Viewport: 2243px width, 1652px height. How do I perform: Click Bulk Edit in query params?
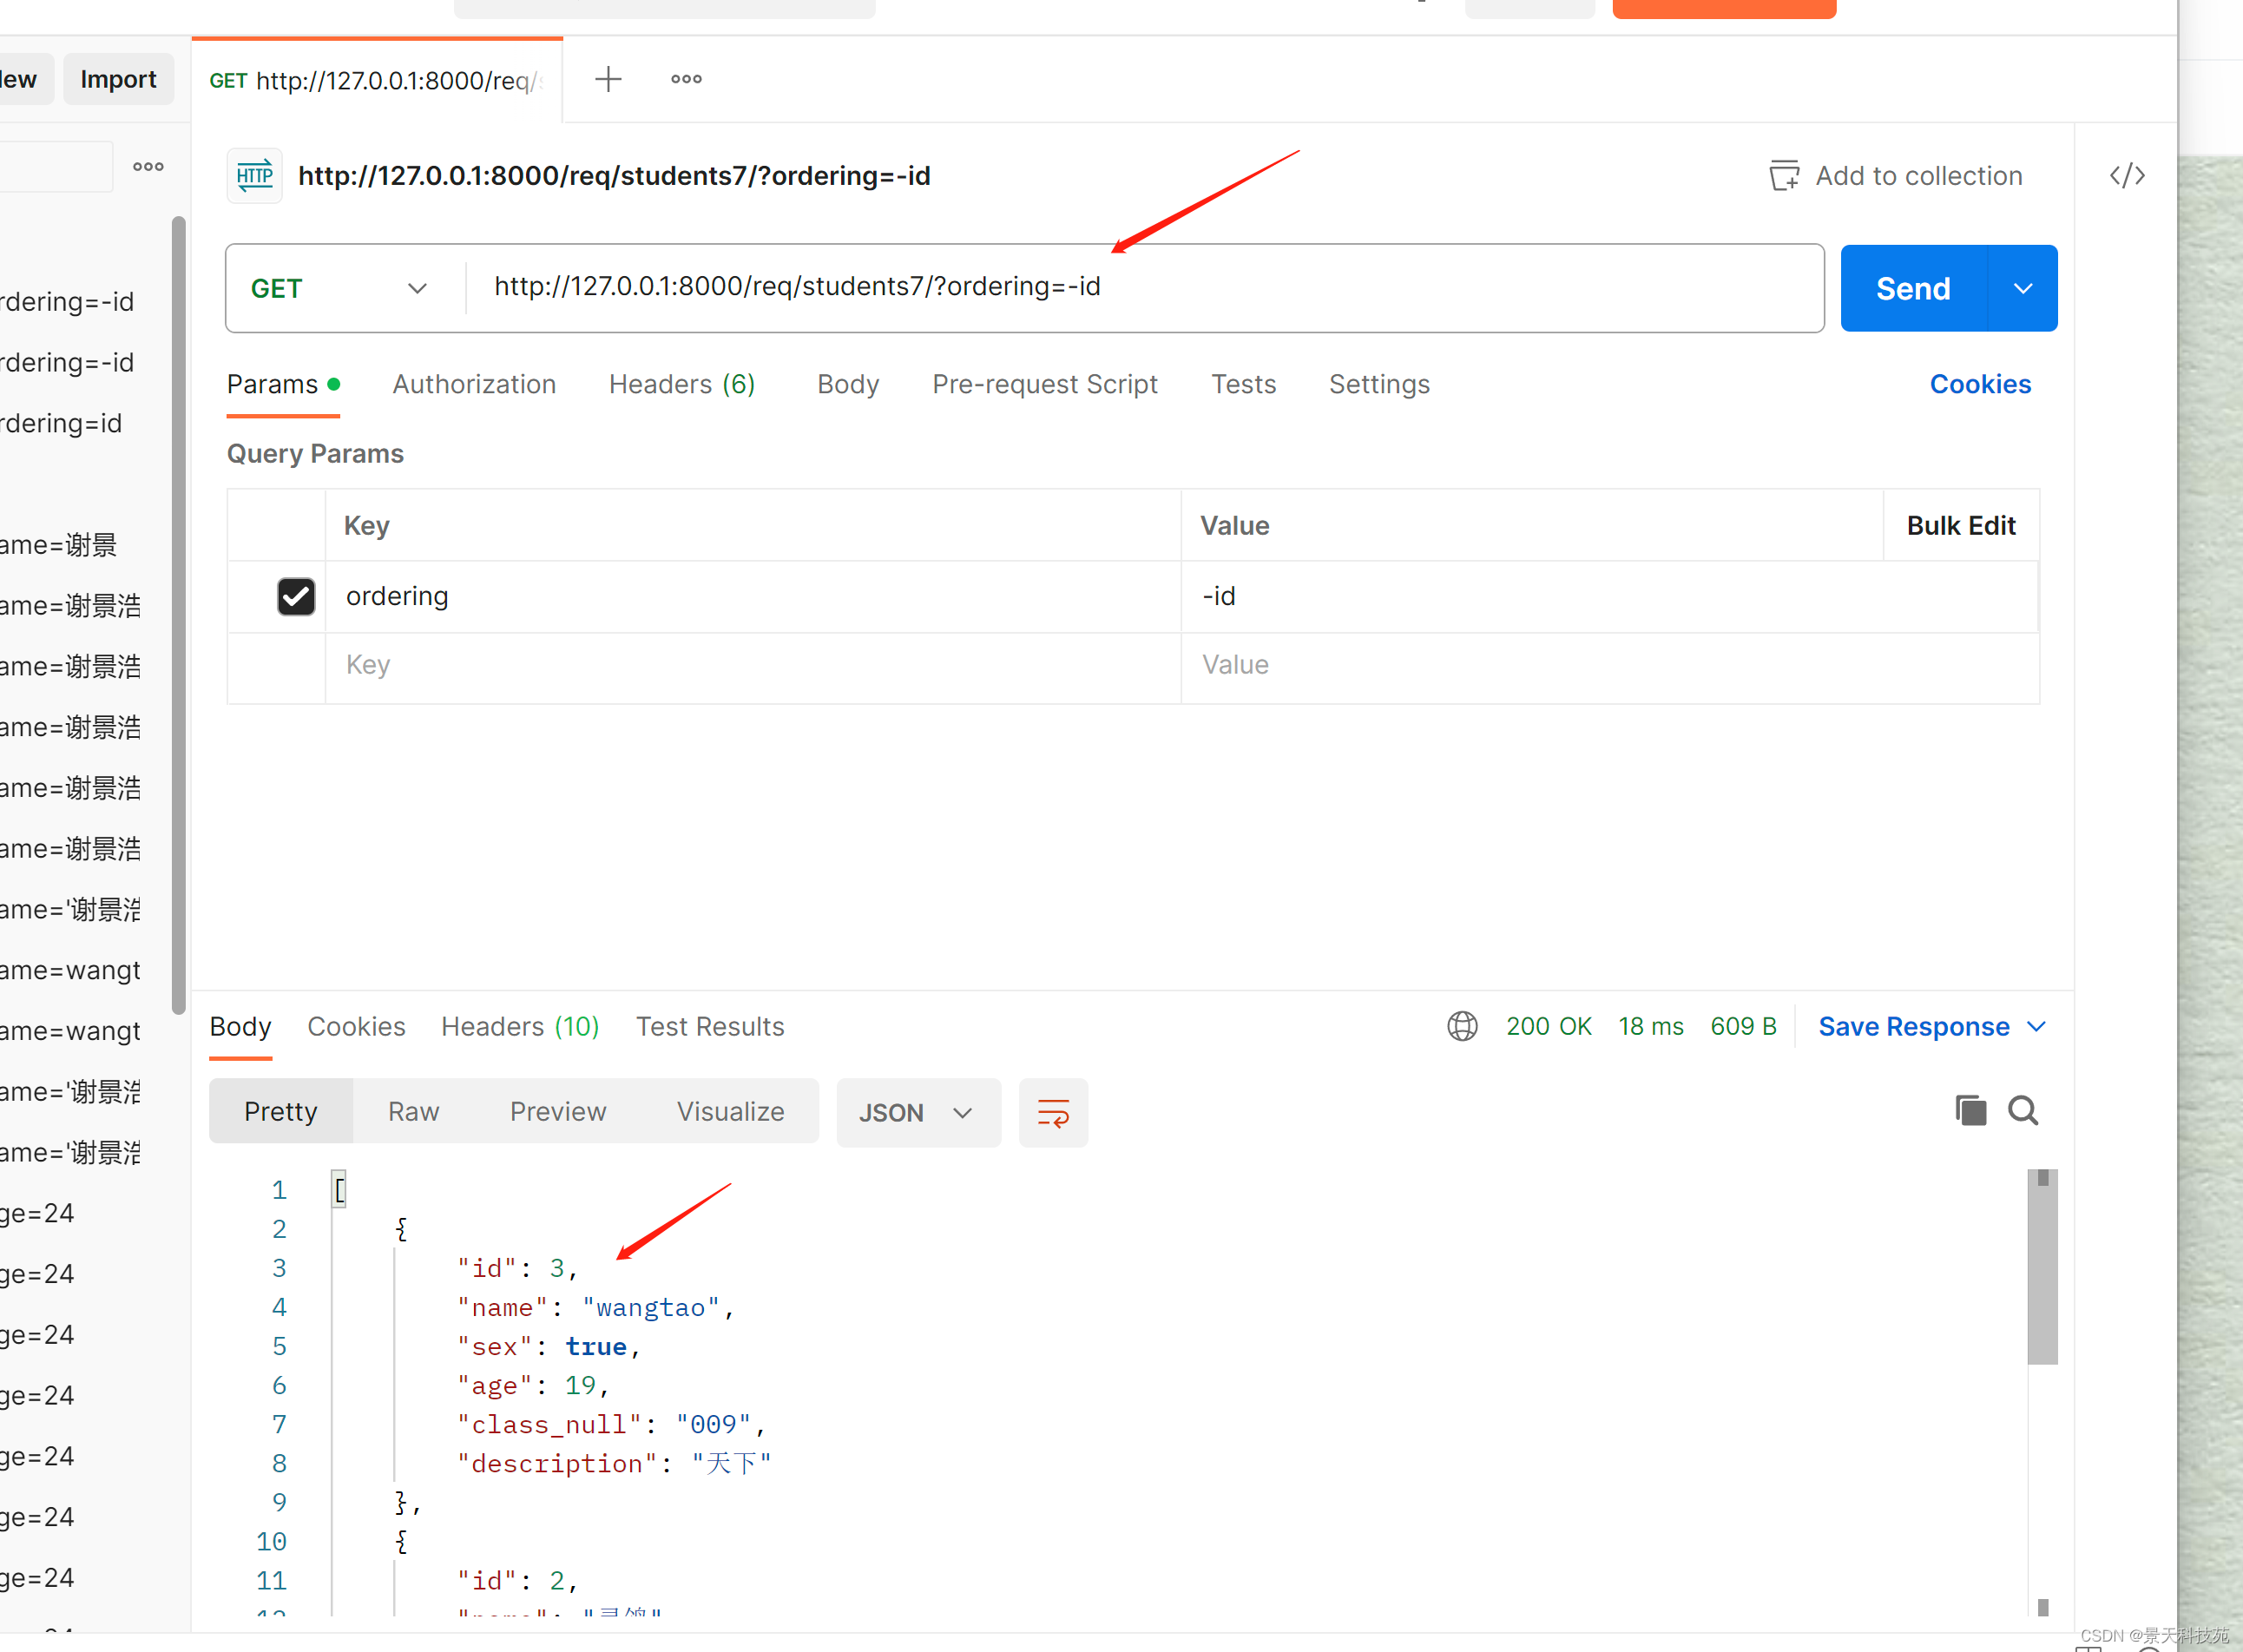(1960, 526)
